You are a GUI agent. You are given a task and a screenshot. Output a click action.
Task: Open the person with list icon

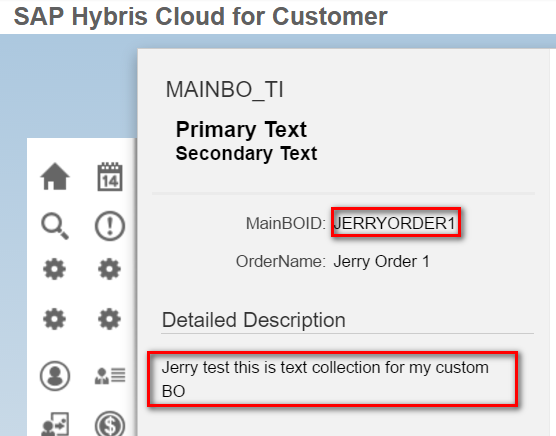[110, 376]
